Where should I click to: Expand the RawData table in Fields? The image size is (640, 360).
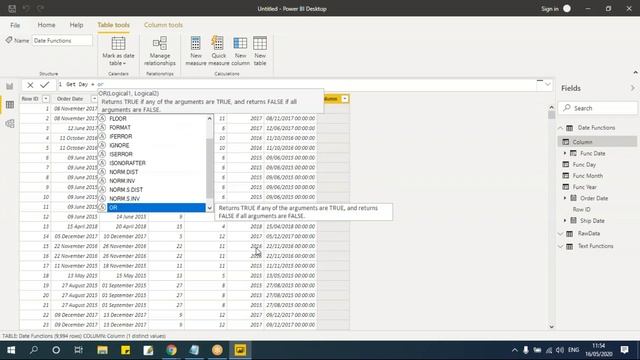click(x=560, y=233)
